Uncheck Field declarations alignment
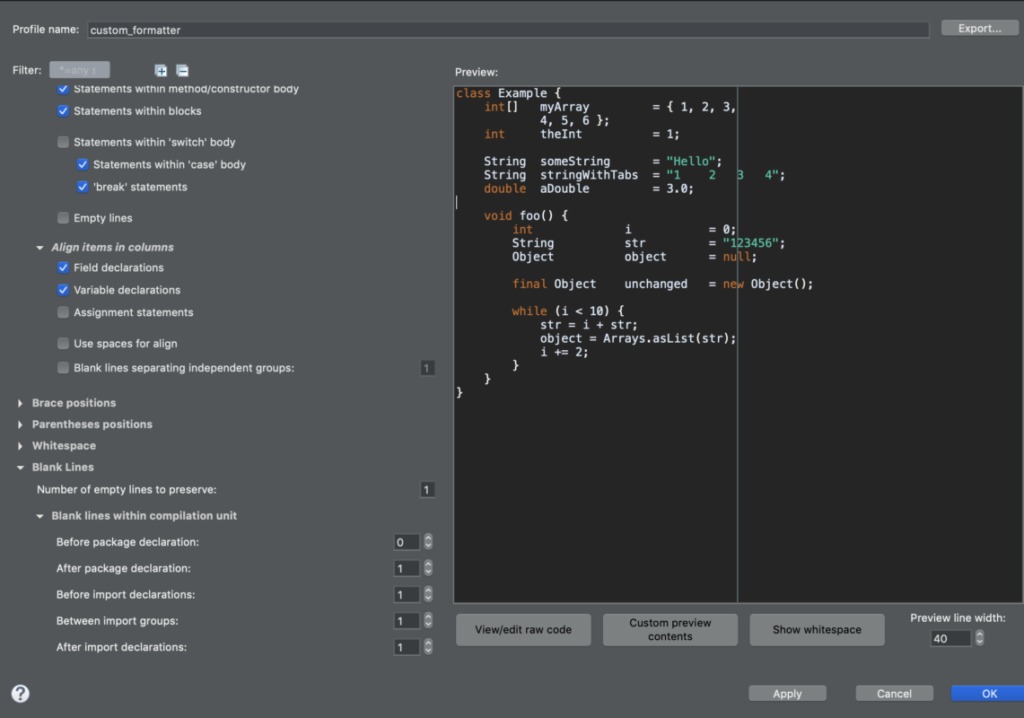1024x718 pixels. click(64, 268)
